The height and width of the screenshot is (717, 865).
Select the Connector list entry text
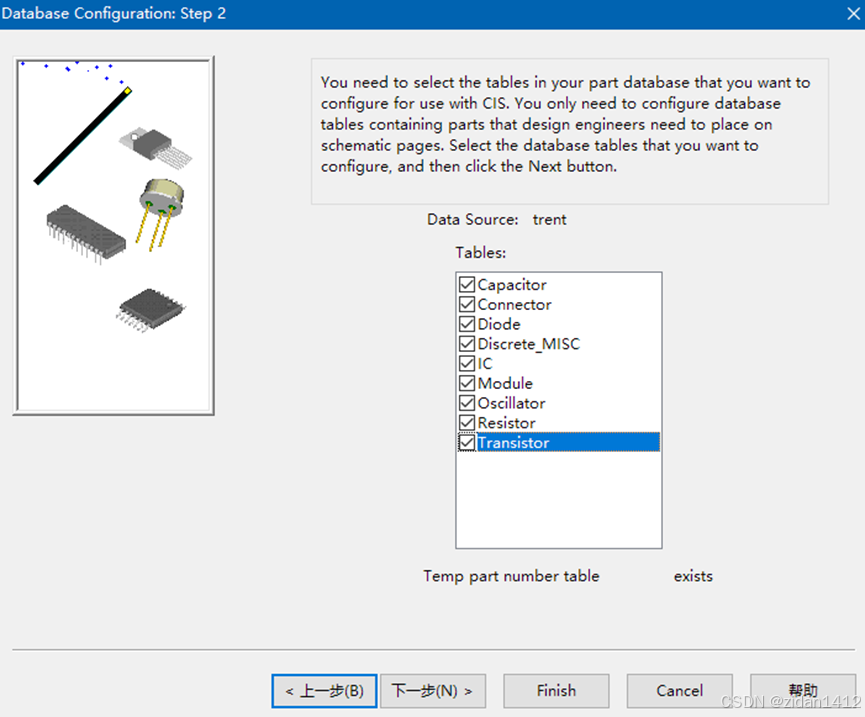coord(514,304)
